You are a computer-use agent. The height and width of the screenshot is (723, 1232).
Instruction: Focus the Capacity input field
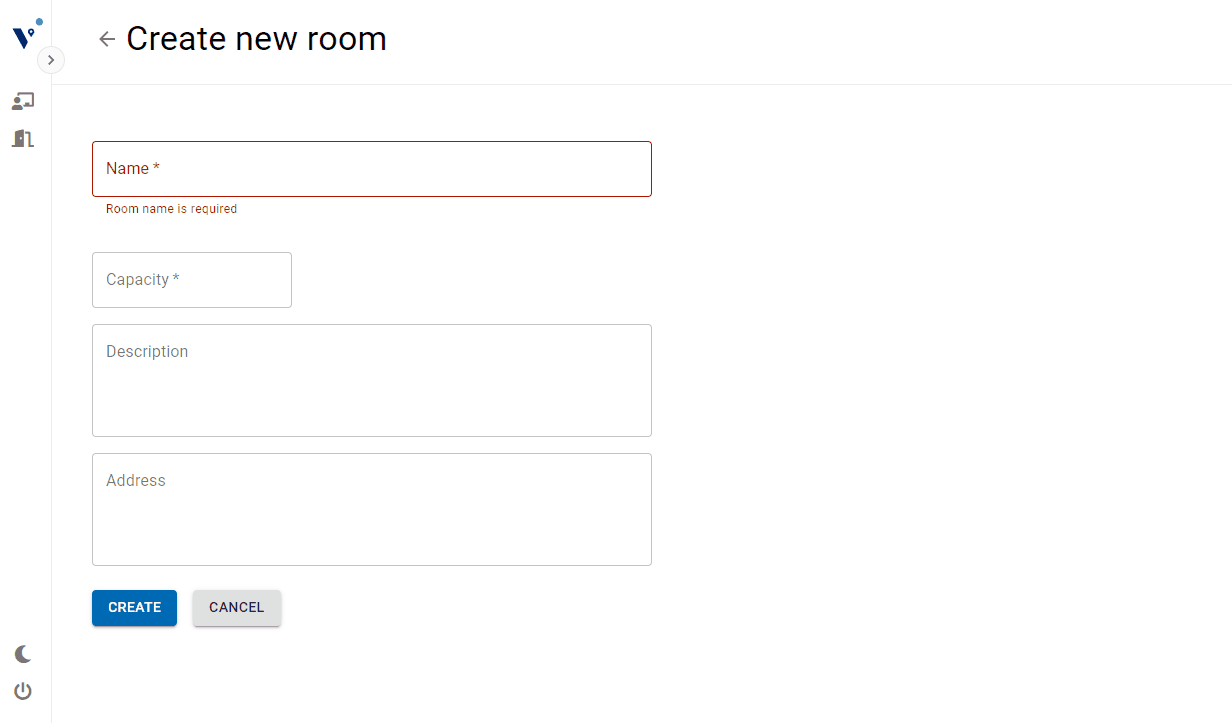pos(191,279)
